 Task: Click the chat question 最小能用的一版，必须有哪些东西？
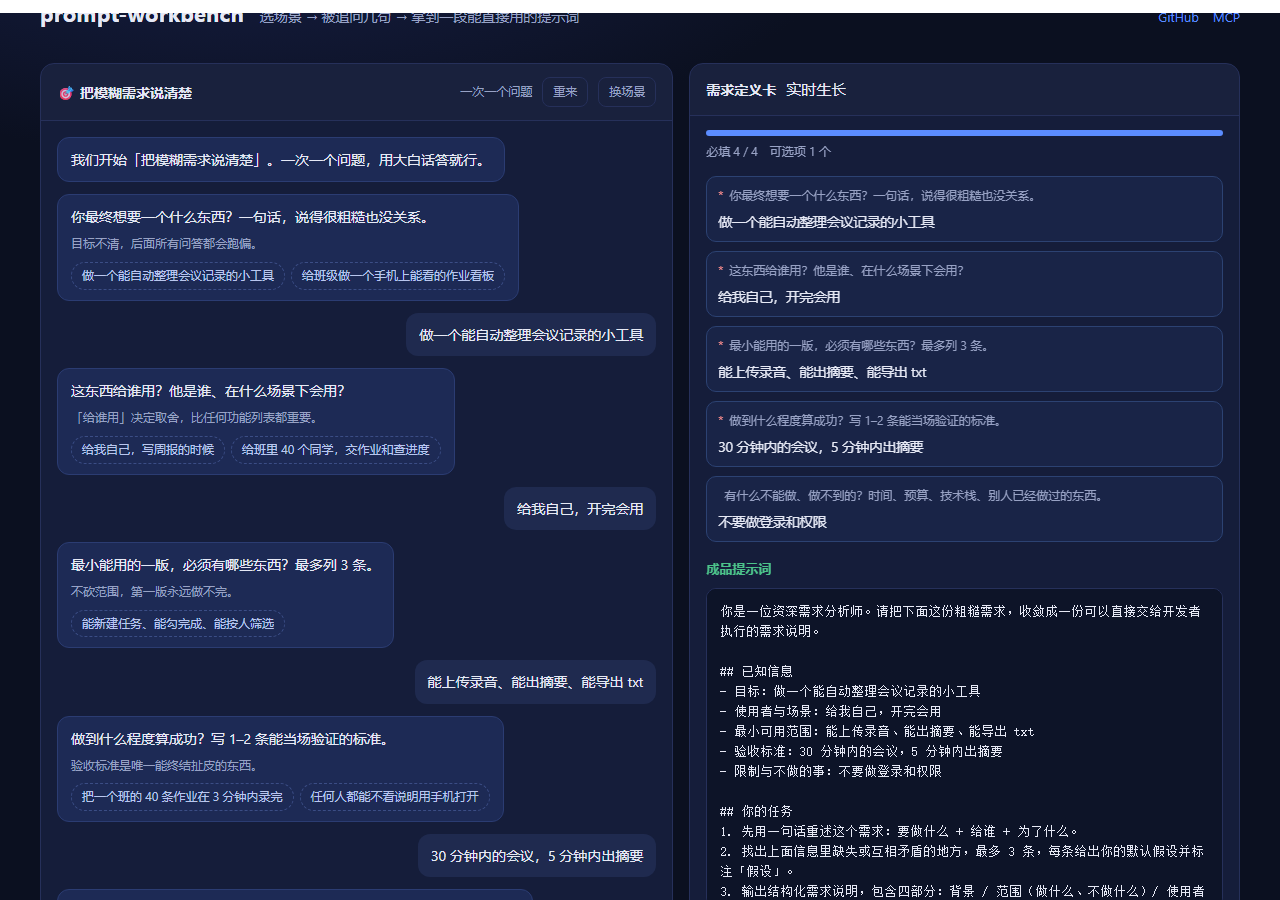click(225, 565)
